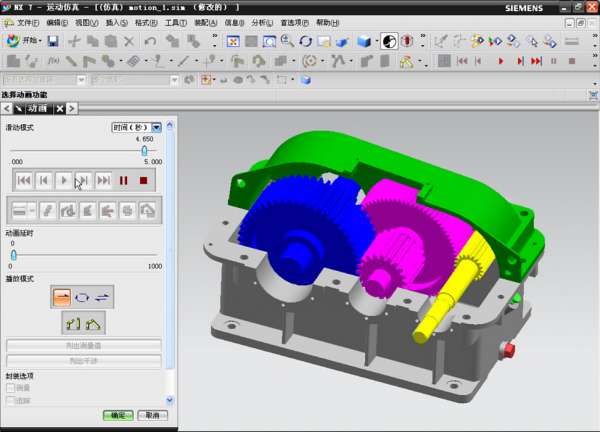Click the Delete X icon in toolbar
The width and height of the screenshot is (600, 432).
point(129,41)
